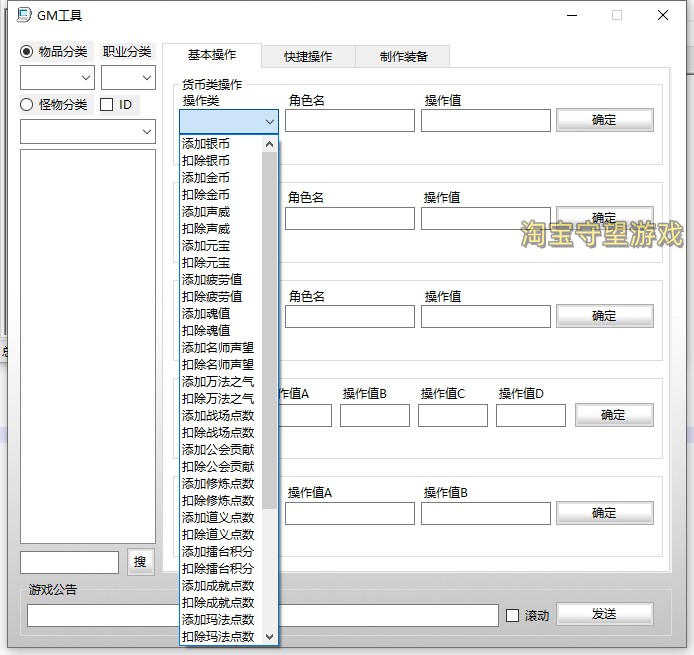Click 确定 in the 货币类操作 row
Image resolution: width=694 pixels, height=655 pixels.
point(605,120)
